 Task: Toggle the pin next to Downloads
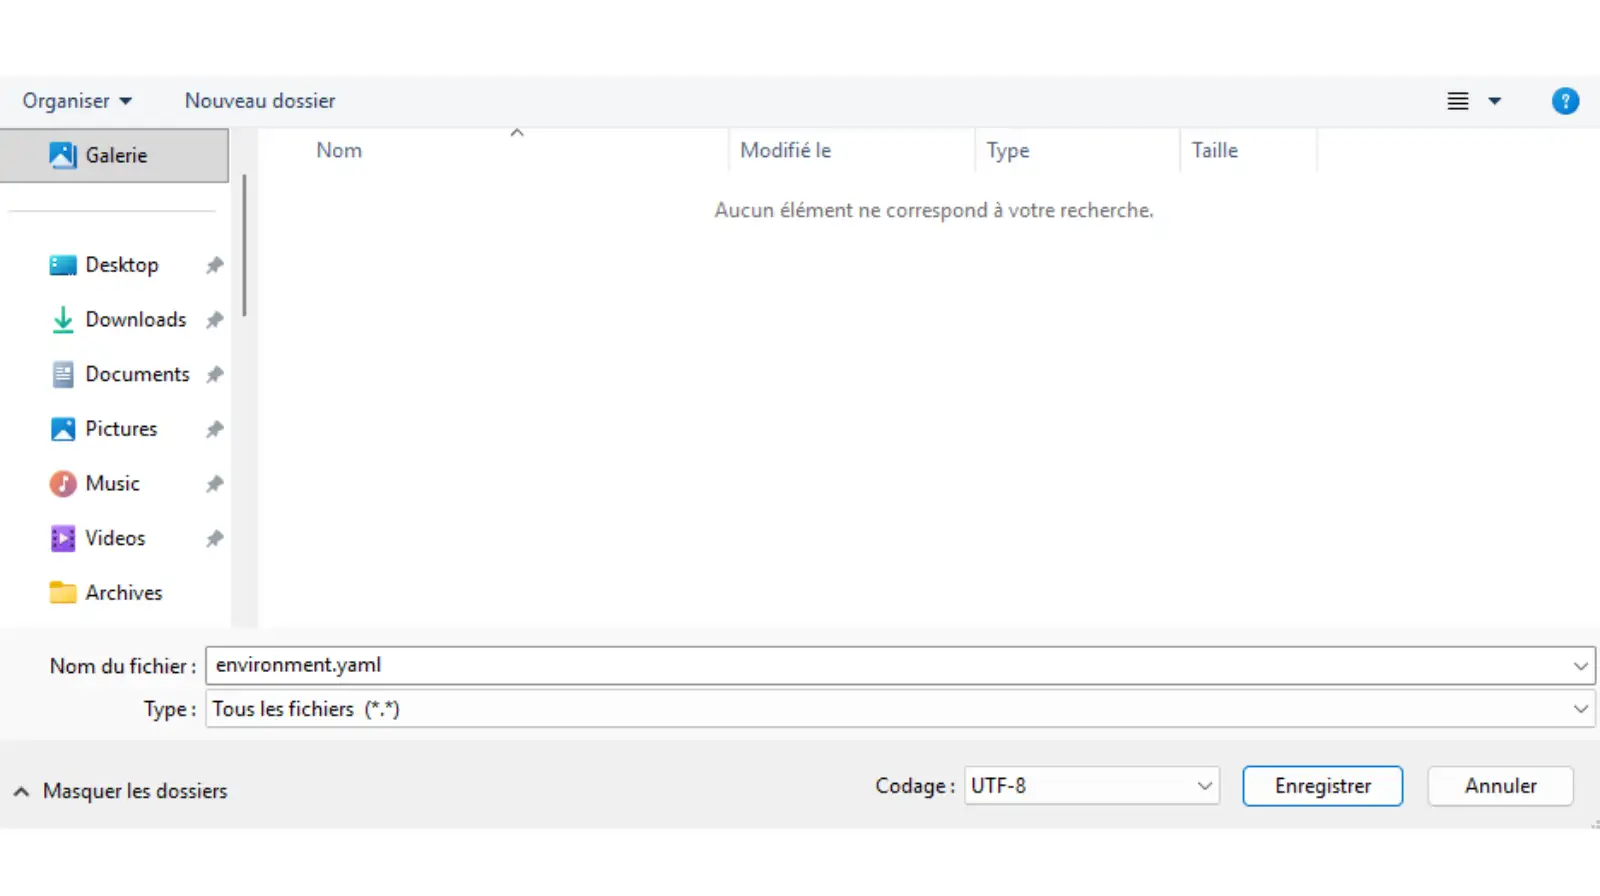(x=214, y=320)
